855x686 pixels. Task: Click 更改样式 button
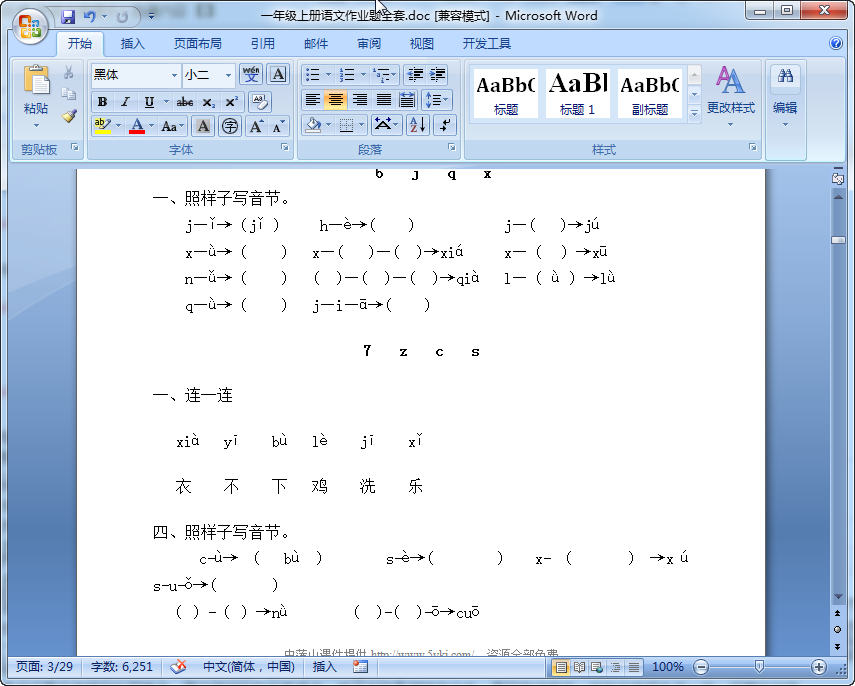(731, 98)
